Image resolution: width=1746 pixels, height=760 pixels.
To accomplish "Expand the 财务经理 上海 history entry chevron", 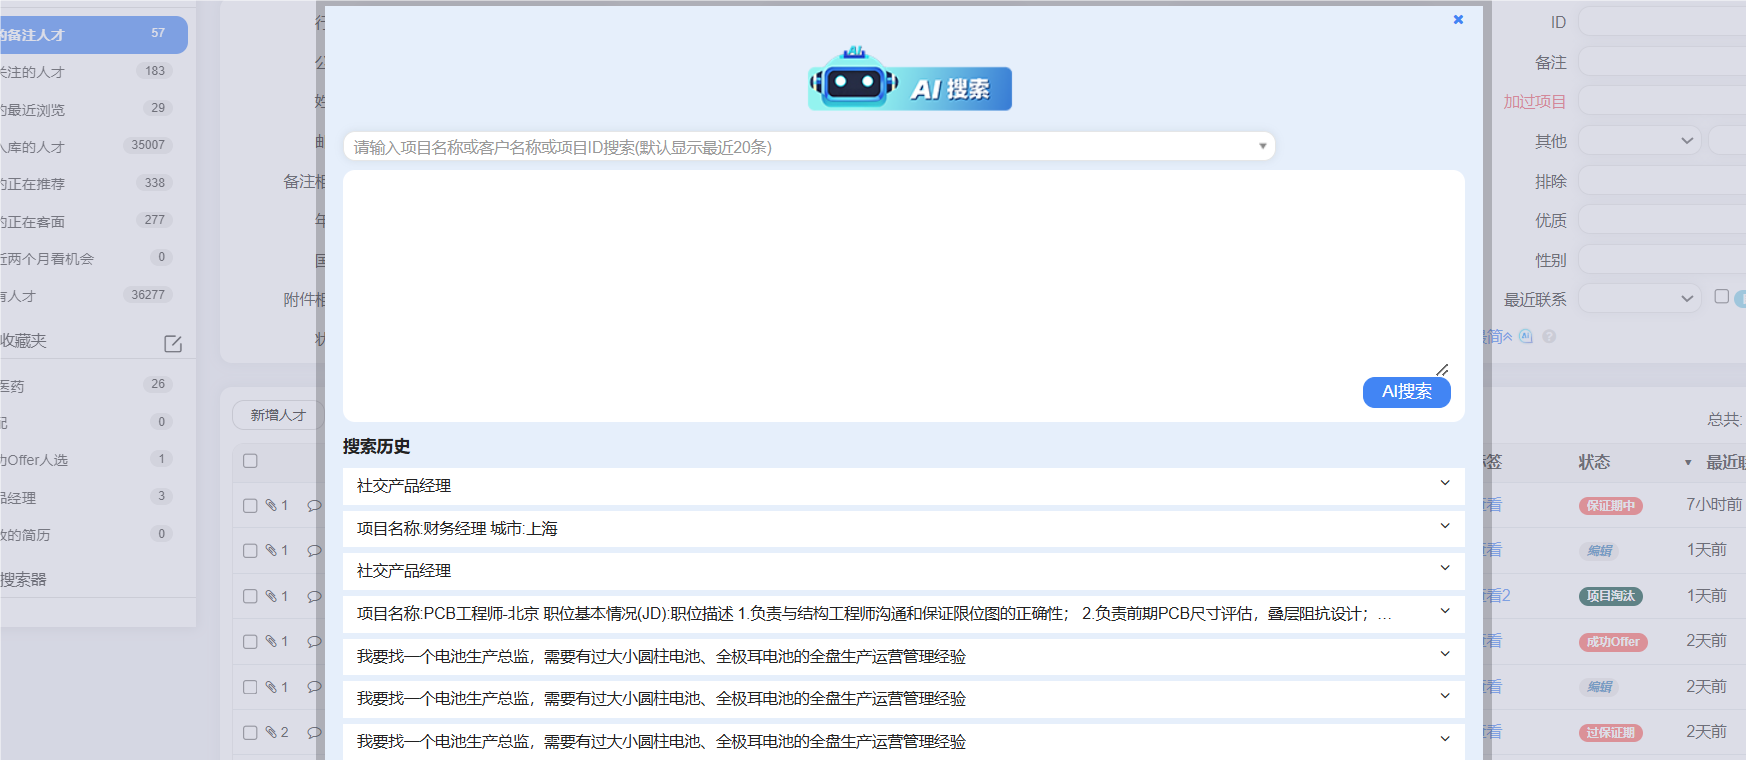I will pyautogui.click(x=1445, y=526).
